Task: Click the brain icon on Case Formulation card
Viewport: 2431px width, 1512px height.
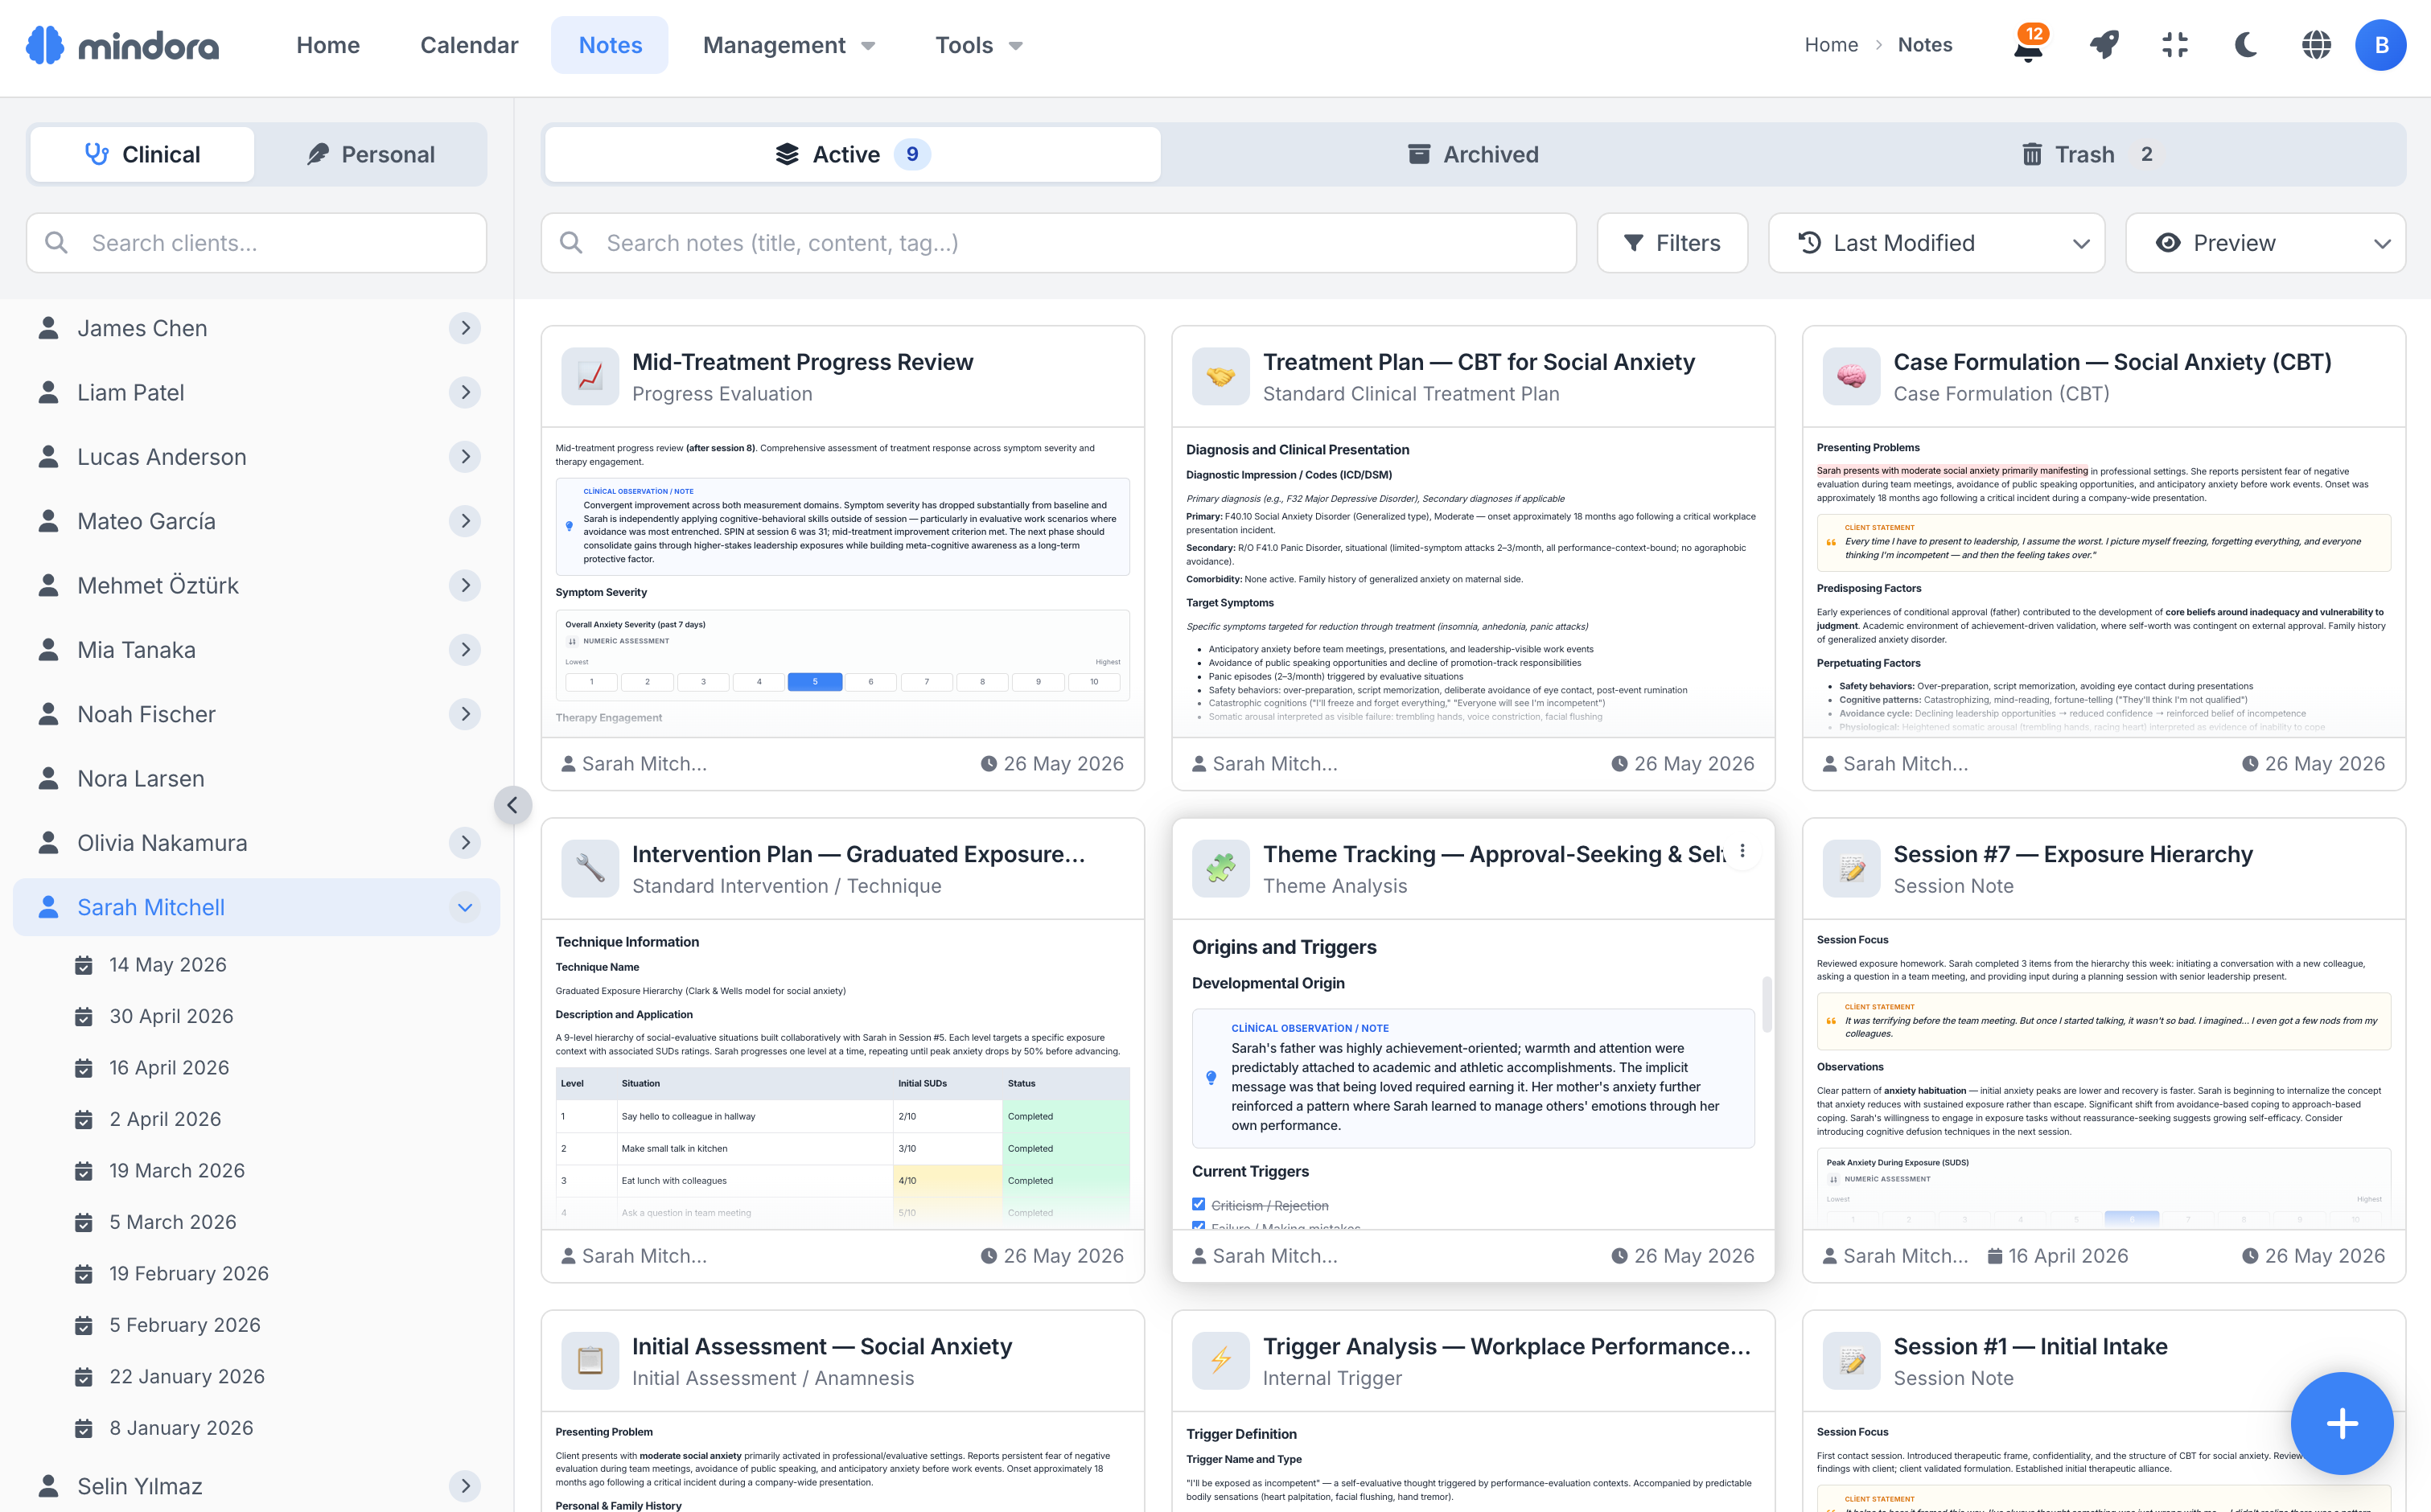Action: 1851,376
